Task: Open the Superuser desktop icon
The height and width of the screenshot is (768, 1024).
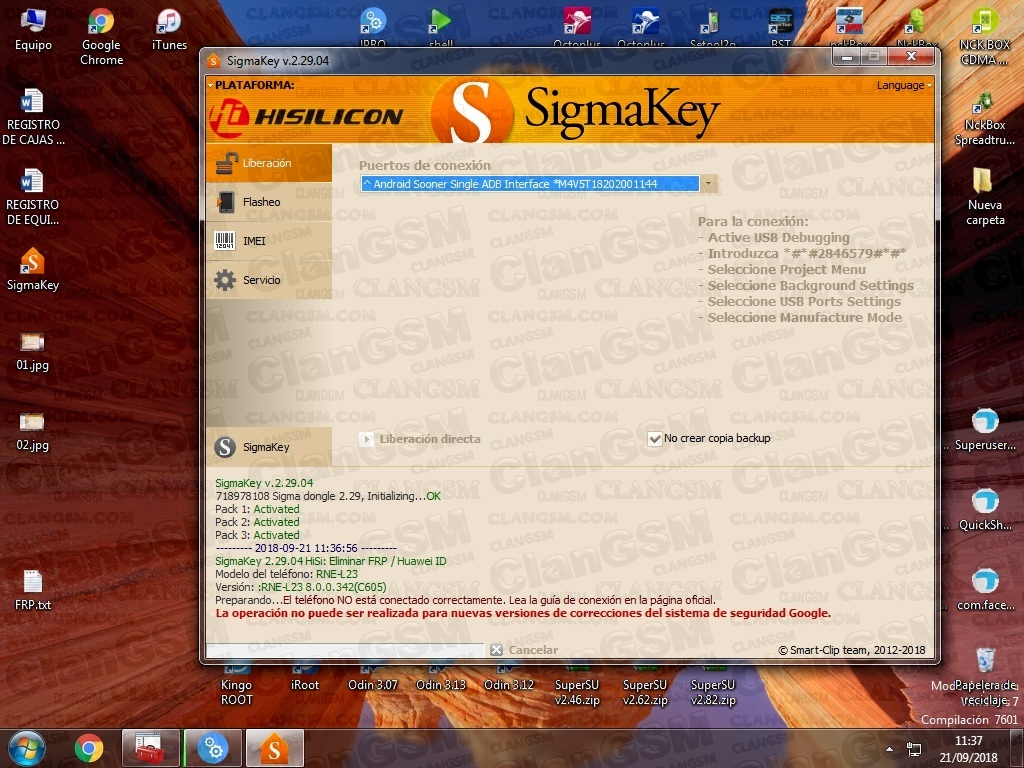Action: pos(985,430)
